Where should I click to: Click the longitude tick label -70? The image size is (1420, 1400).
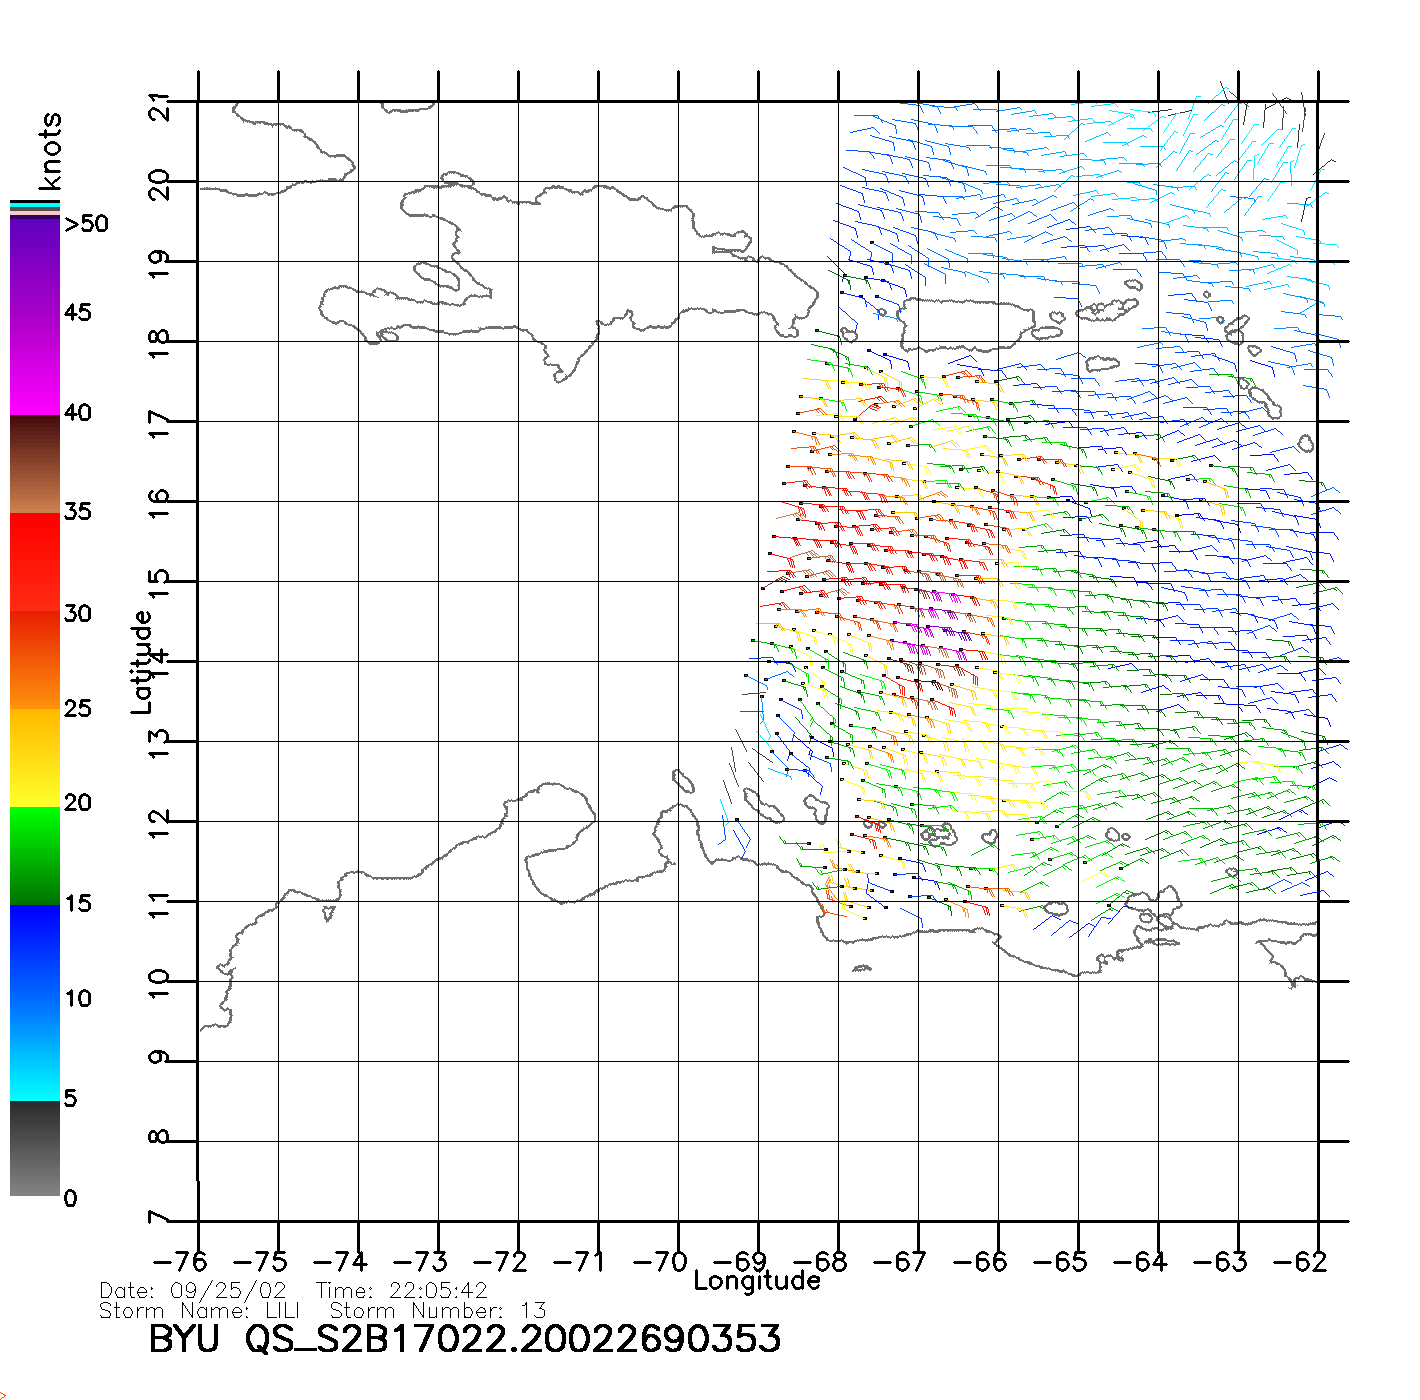660,1262
